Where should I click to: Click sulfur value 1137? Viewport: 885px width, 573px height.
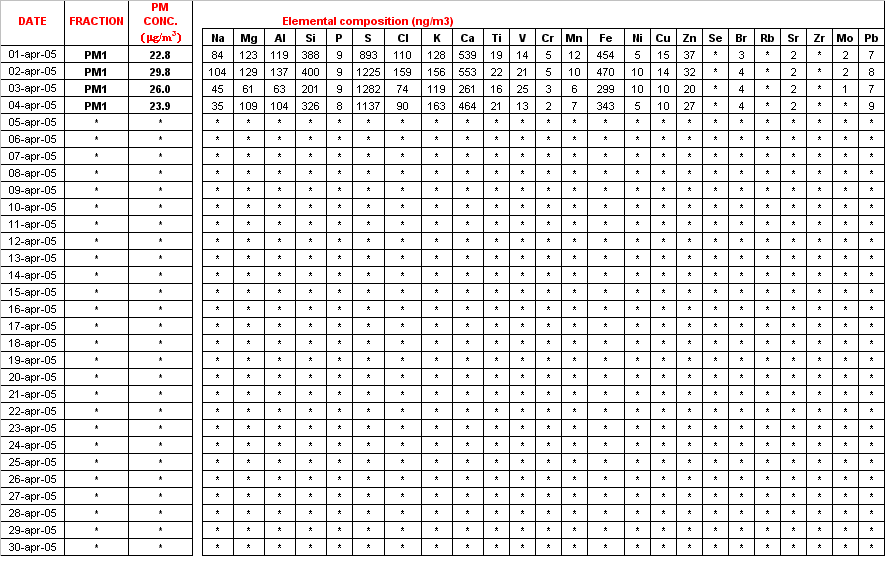point(368,106)
